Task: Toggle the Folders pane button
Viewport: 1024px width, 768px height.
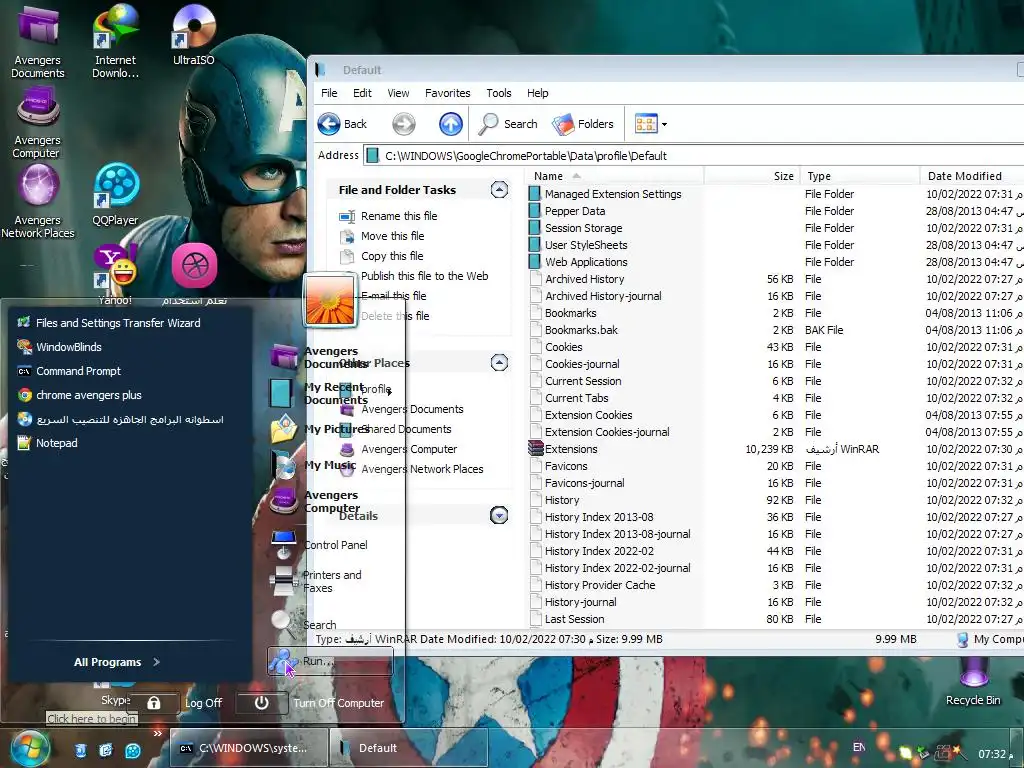Action: coord(583,124)
